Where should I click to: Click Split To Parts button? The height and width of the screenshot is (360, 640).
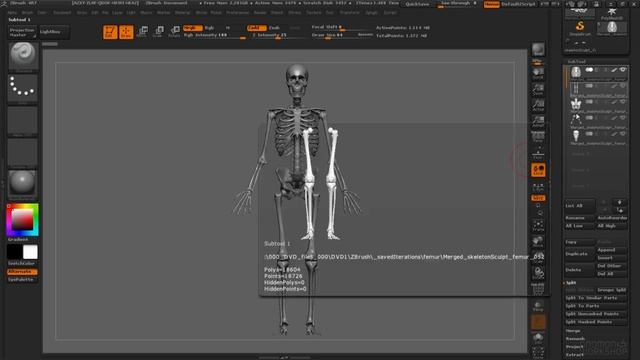pyautogui.click(x=596, y=306)
